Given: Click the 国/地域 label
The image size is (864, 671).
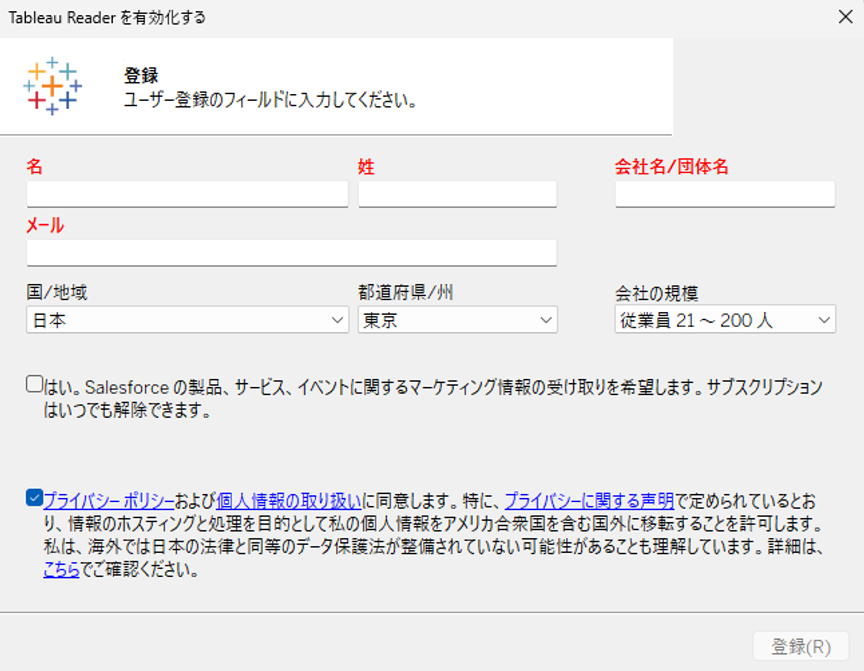Looking at the screenshot, I should [57, 292].
